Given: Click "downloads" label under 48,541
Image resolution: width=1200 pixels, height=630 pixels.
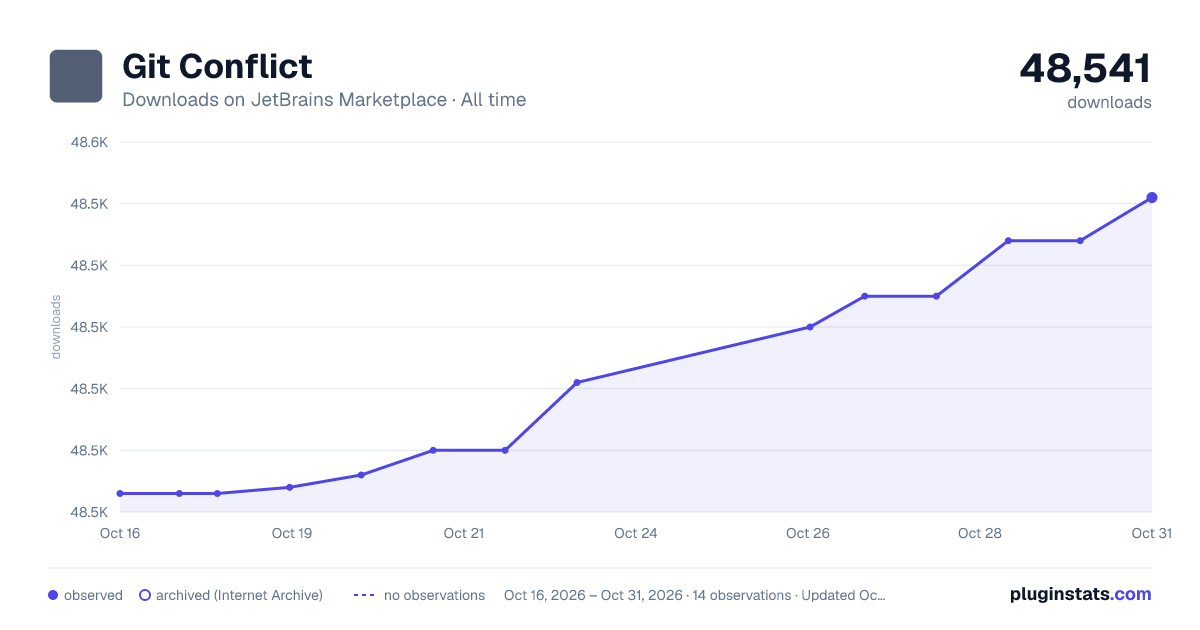Looking at the screenshot, I should point(1109,102).
